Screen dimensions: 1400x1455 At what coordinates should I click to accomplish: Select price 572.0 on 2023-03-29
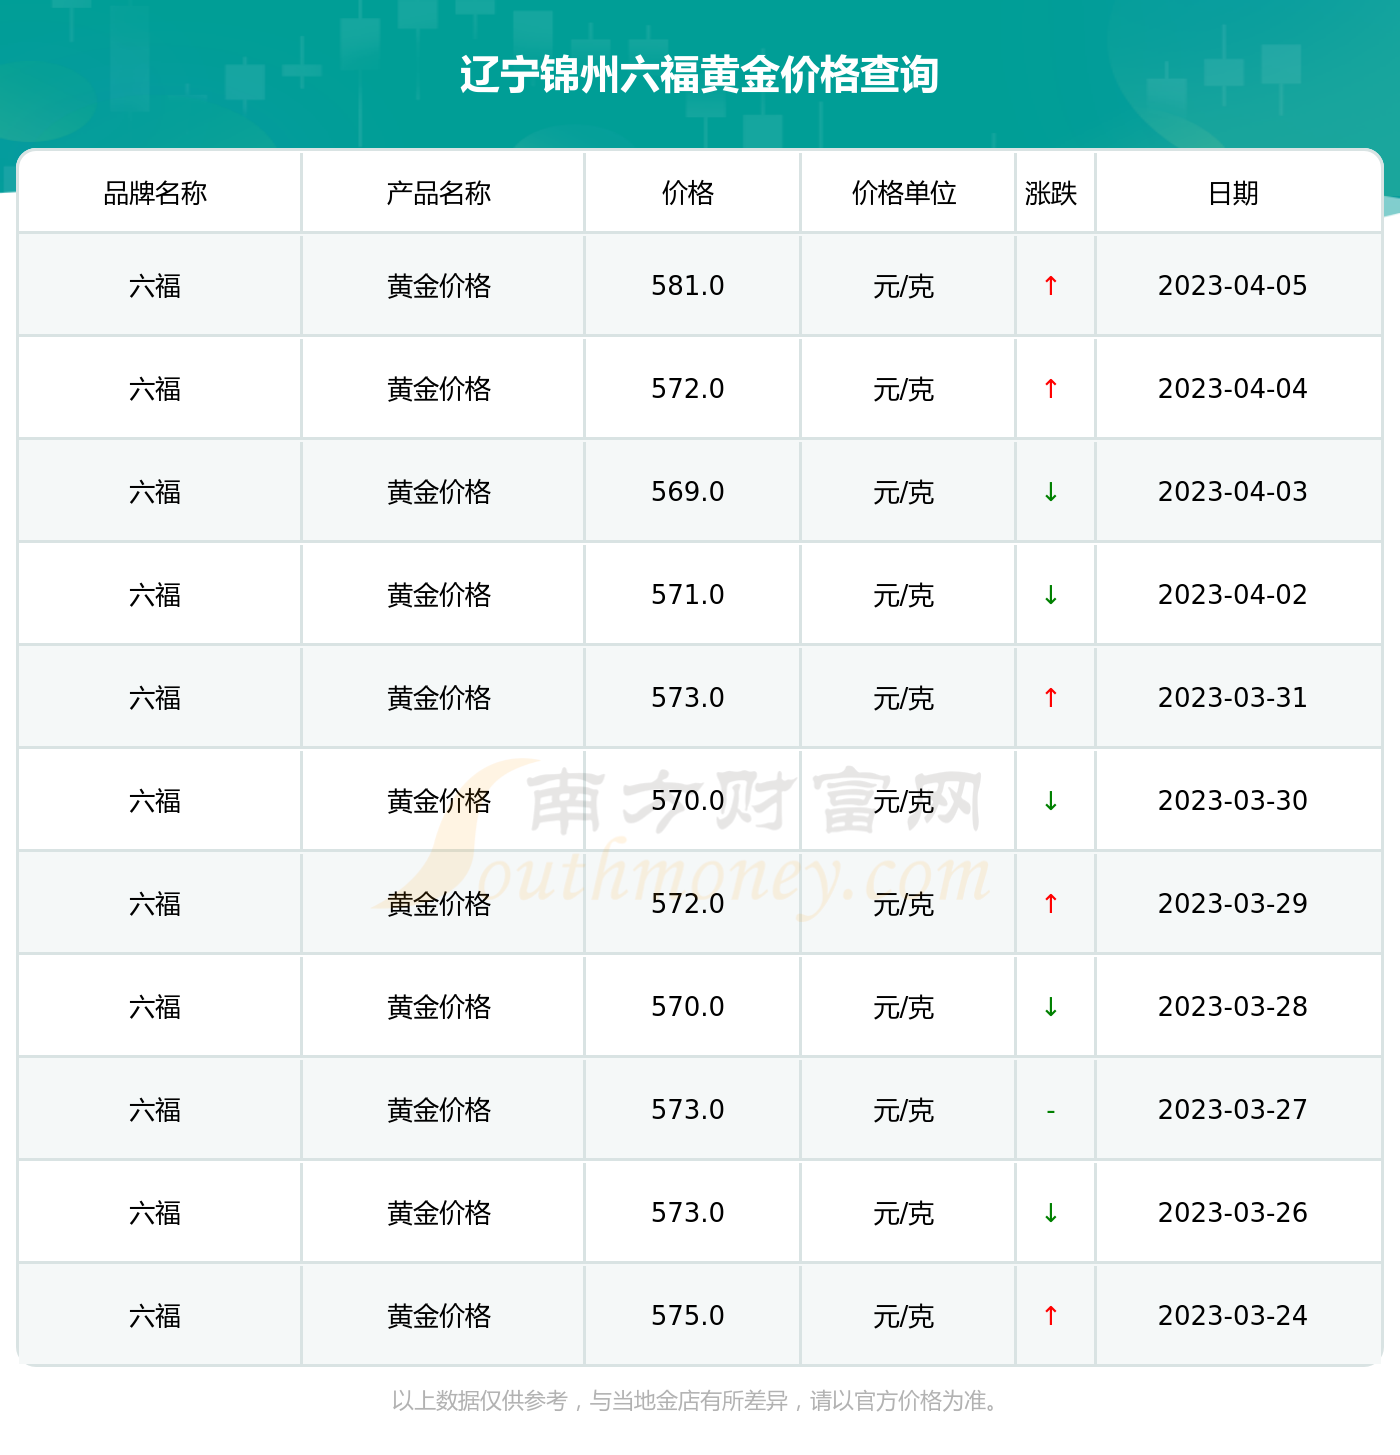click(x=688, y=904)
